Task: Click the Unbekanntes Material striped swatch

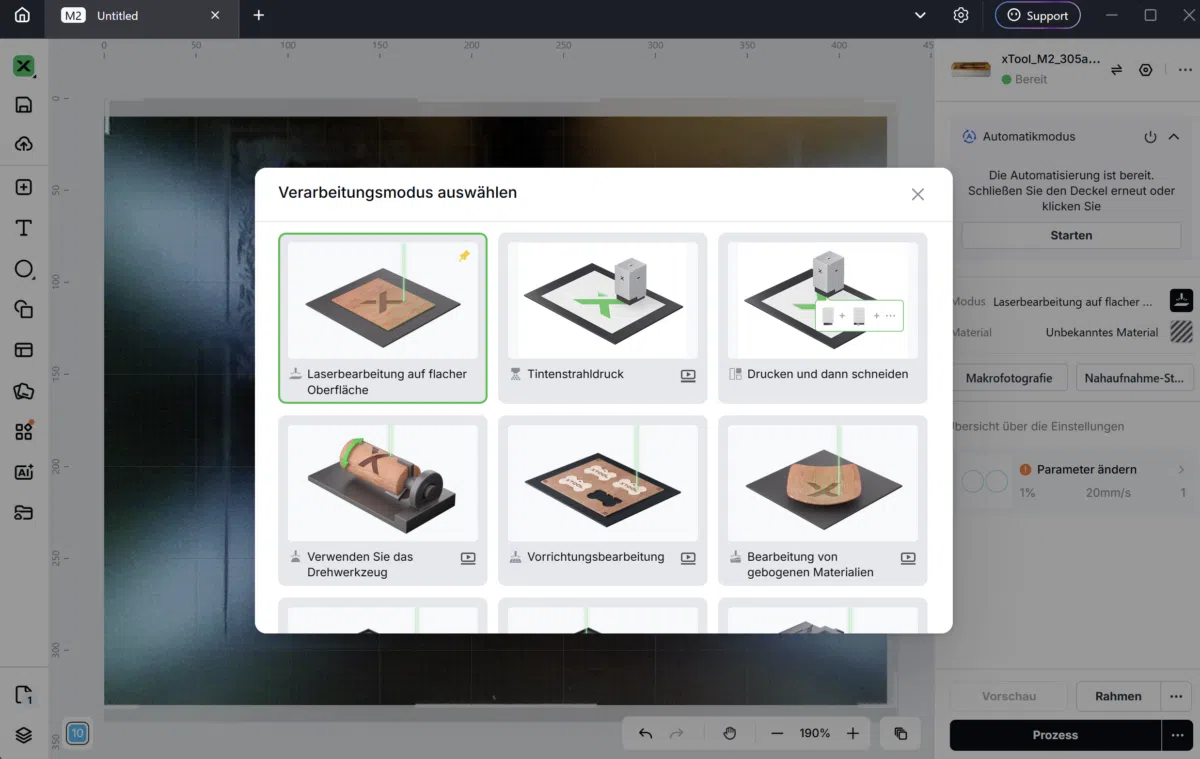Action: click(1181, 332)
